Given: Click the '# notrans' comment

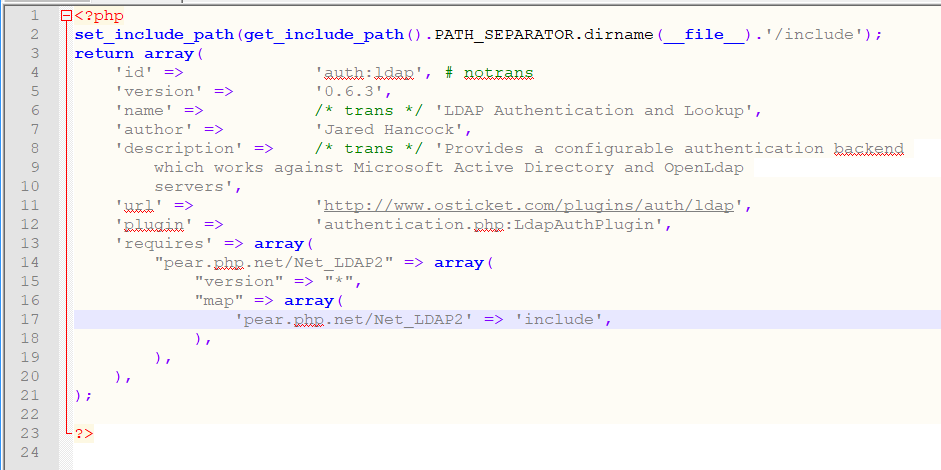Looking at the screenshot, I should pyautogui.click(x=489, y=73).
